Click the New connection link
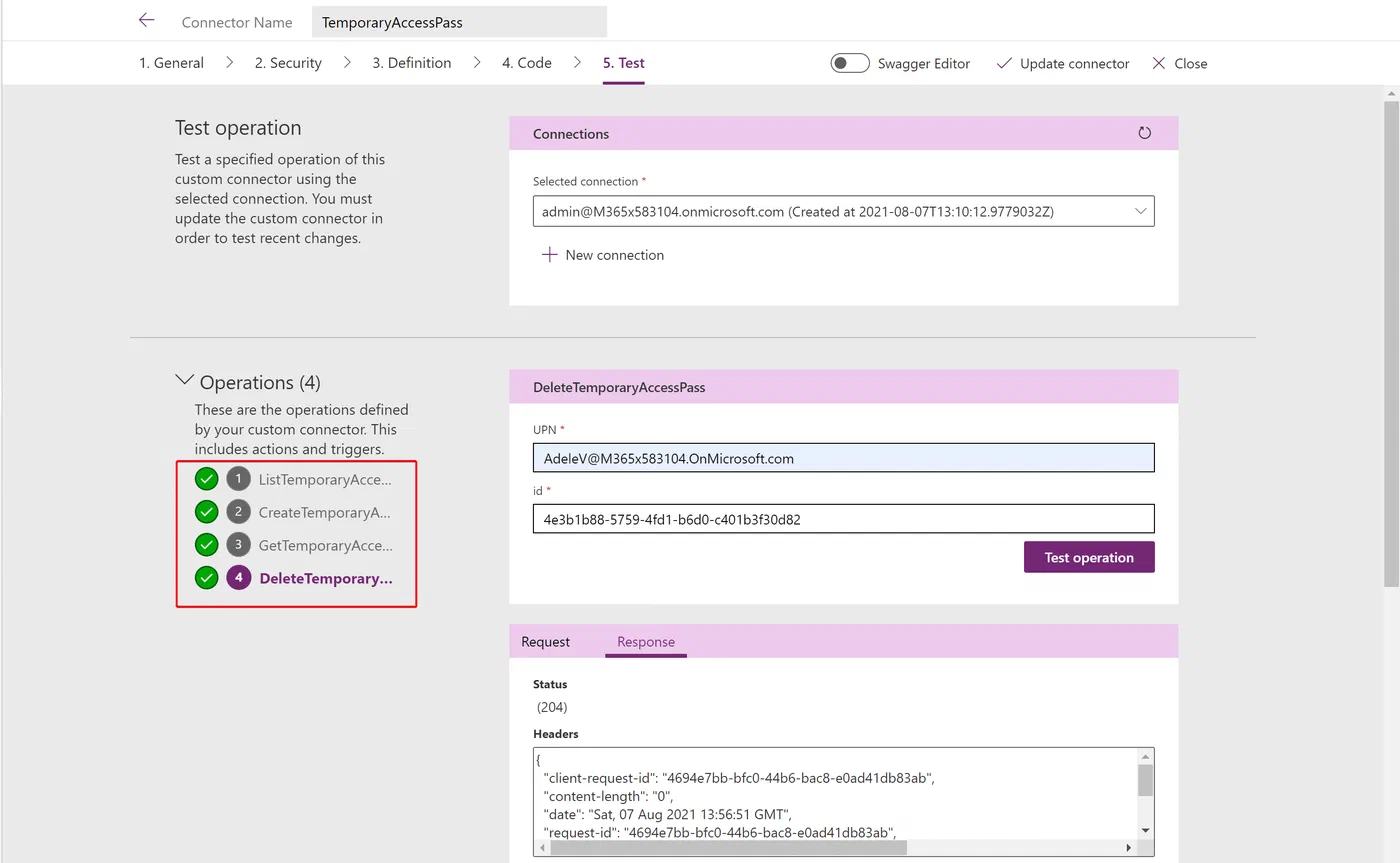The height and width of the screenshot is (863, 1400). pyautogui.click(x=614, y=255)
